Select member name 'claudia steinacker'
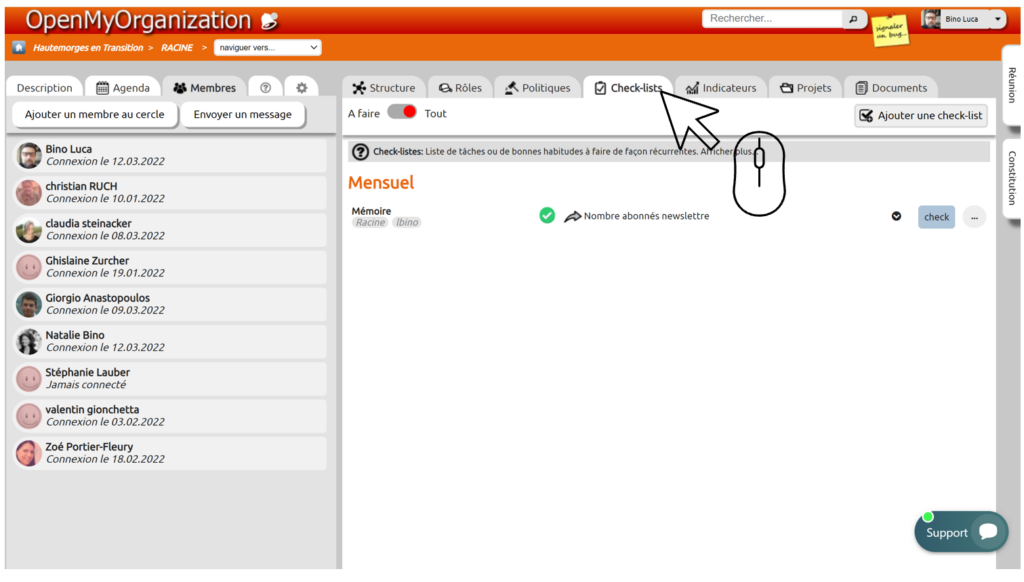 point(89,223)
